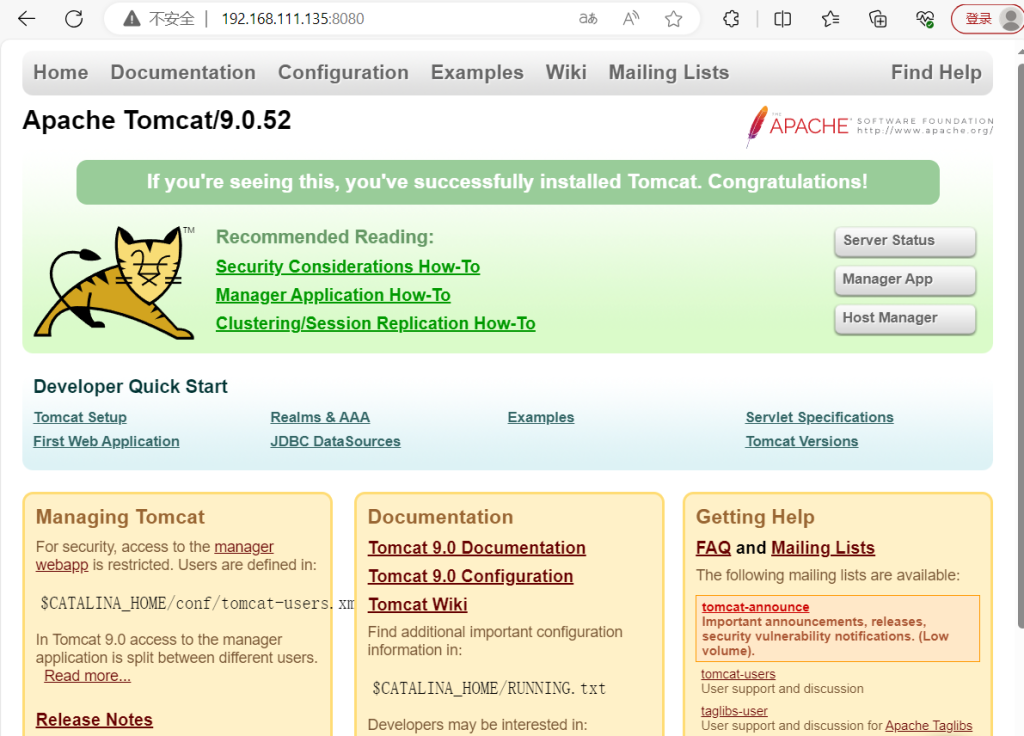1024x736 pixels.
Task: Open the Documentation menu item
Action: point(183,73)
